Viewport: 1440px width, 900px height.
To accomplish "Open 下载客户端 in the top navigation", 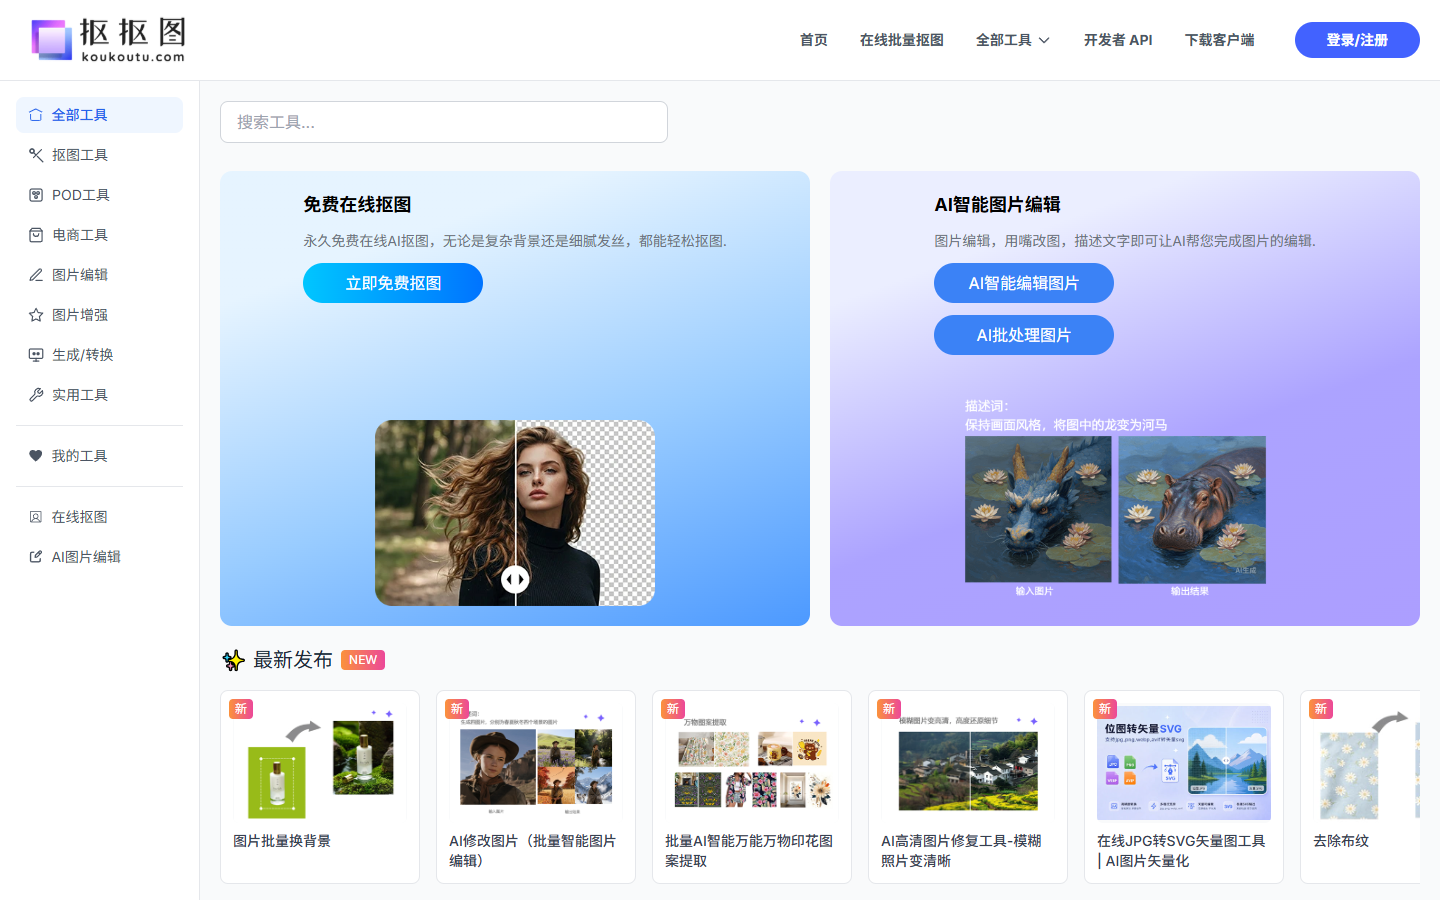I will coord(1220,40).
